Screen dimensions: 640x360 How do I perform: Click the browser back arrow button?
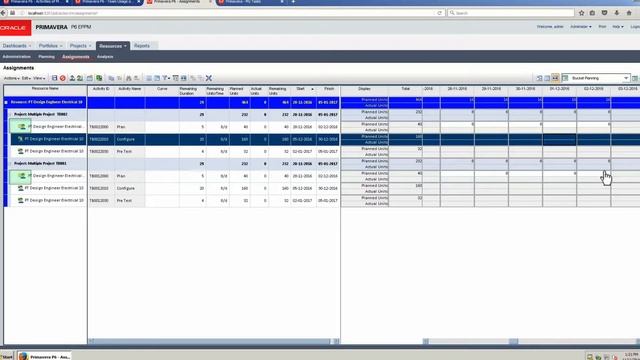point(3,13)
